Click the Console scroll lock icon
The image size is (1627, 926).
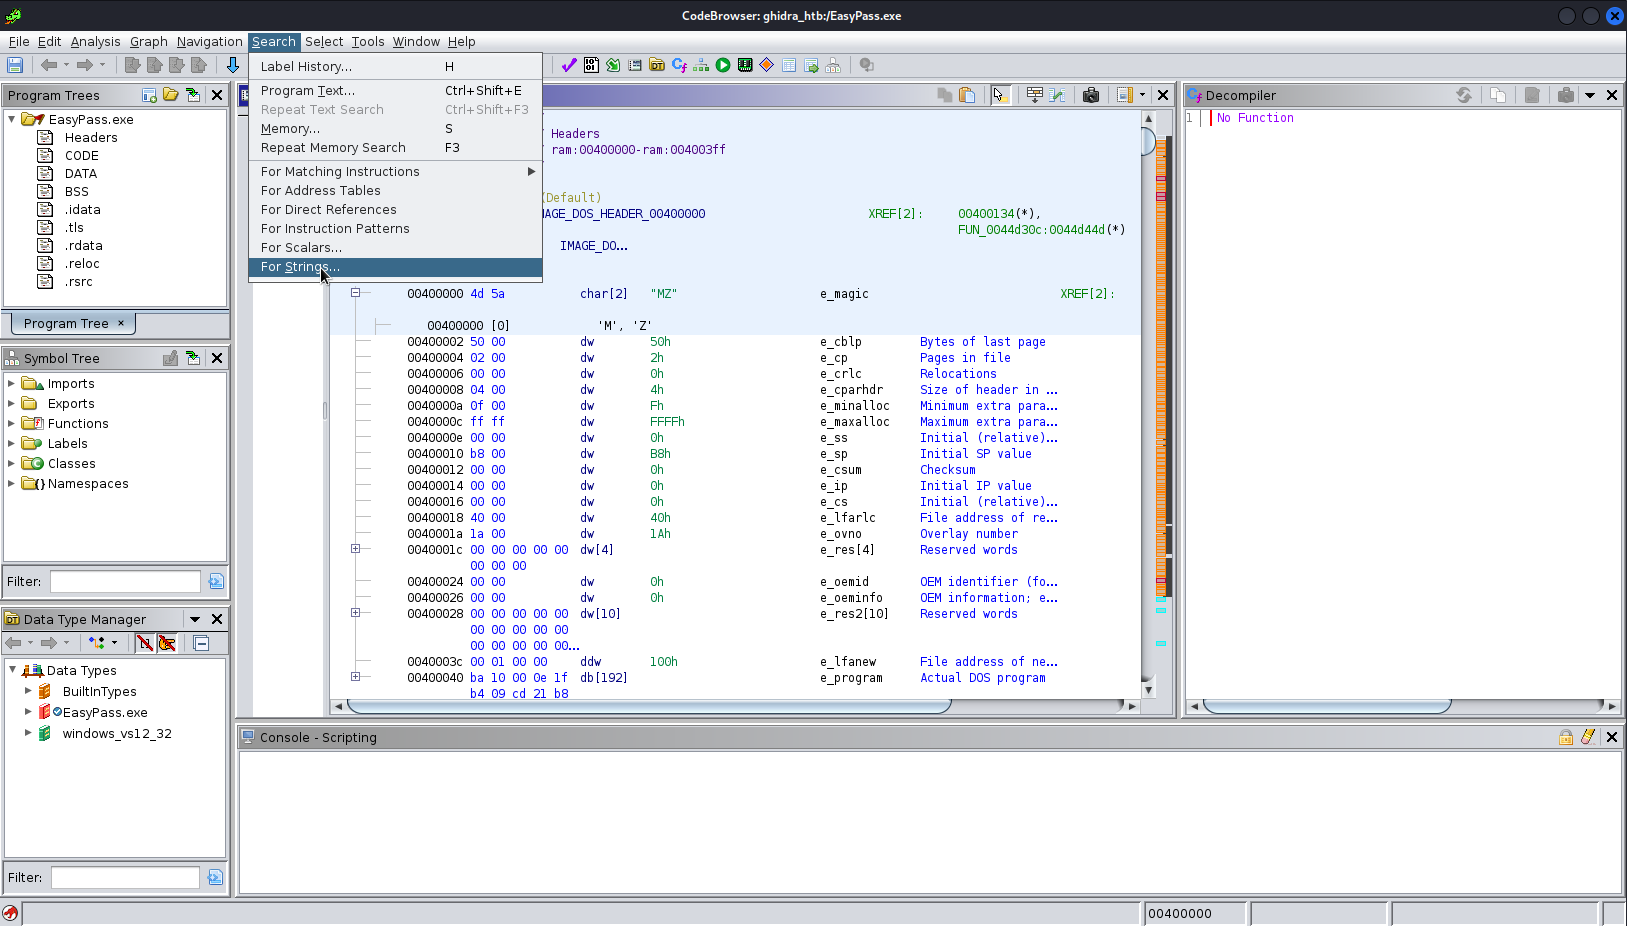pos(1566,737)
